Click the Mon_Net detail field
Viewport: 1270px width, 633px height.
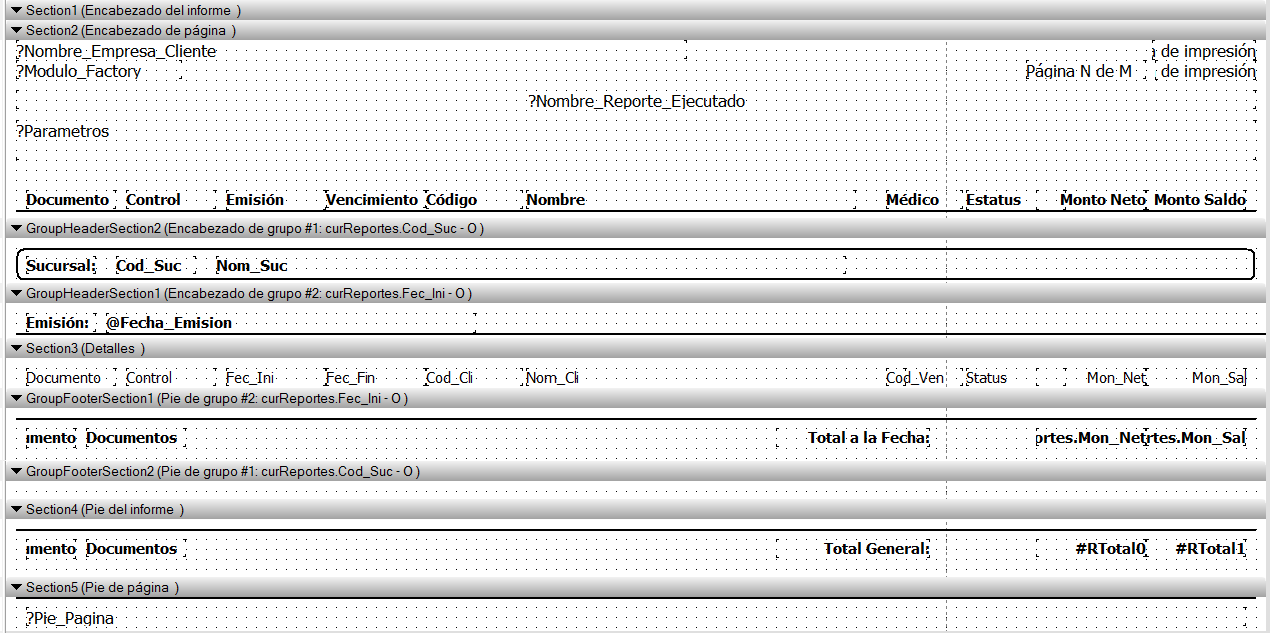click(1107, 378)
